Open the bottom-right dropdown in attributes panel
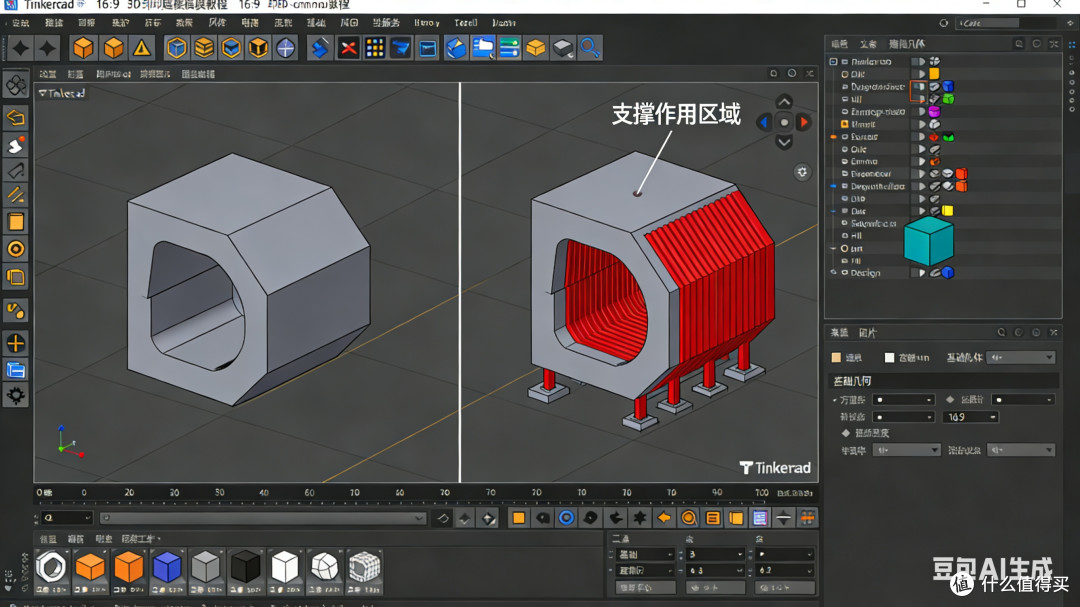 click(1021, 450)
